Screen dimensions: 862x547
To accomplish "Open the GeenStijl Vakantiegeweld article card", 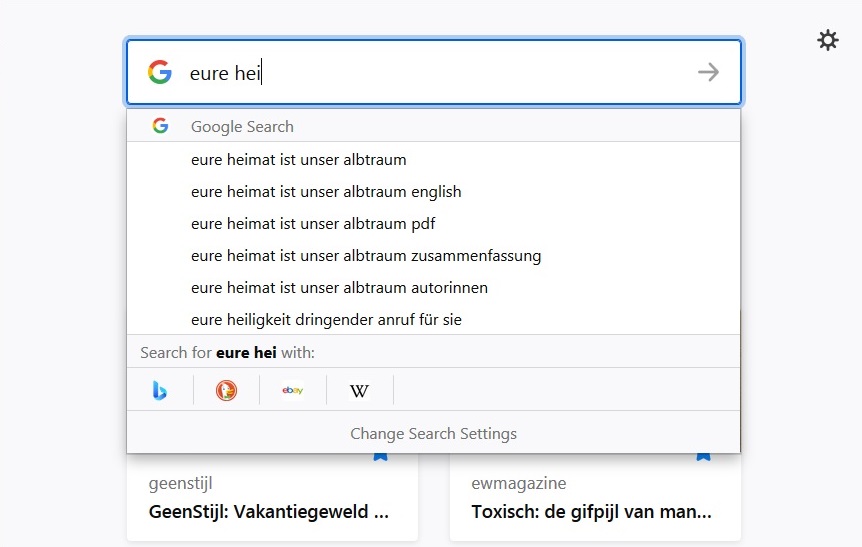I will click(x=272, y=498).
